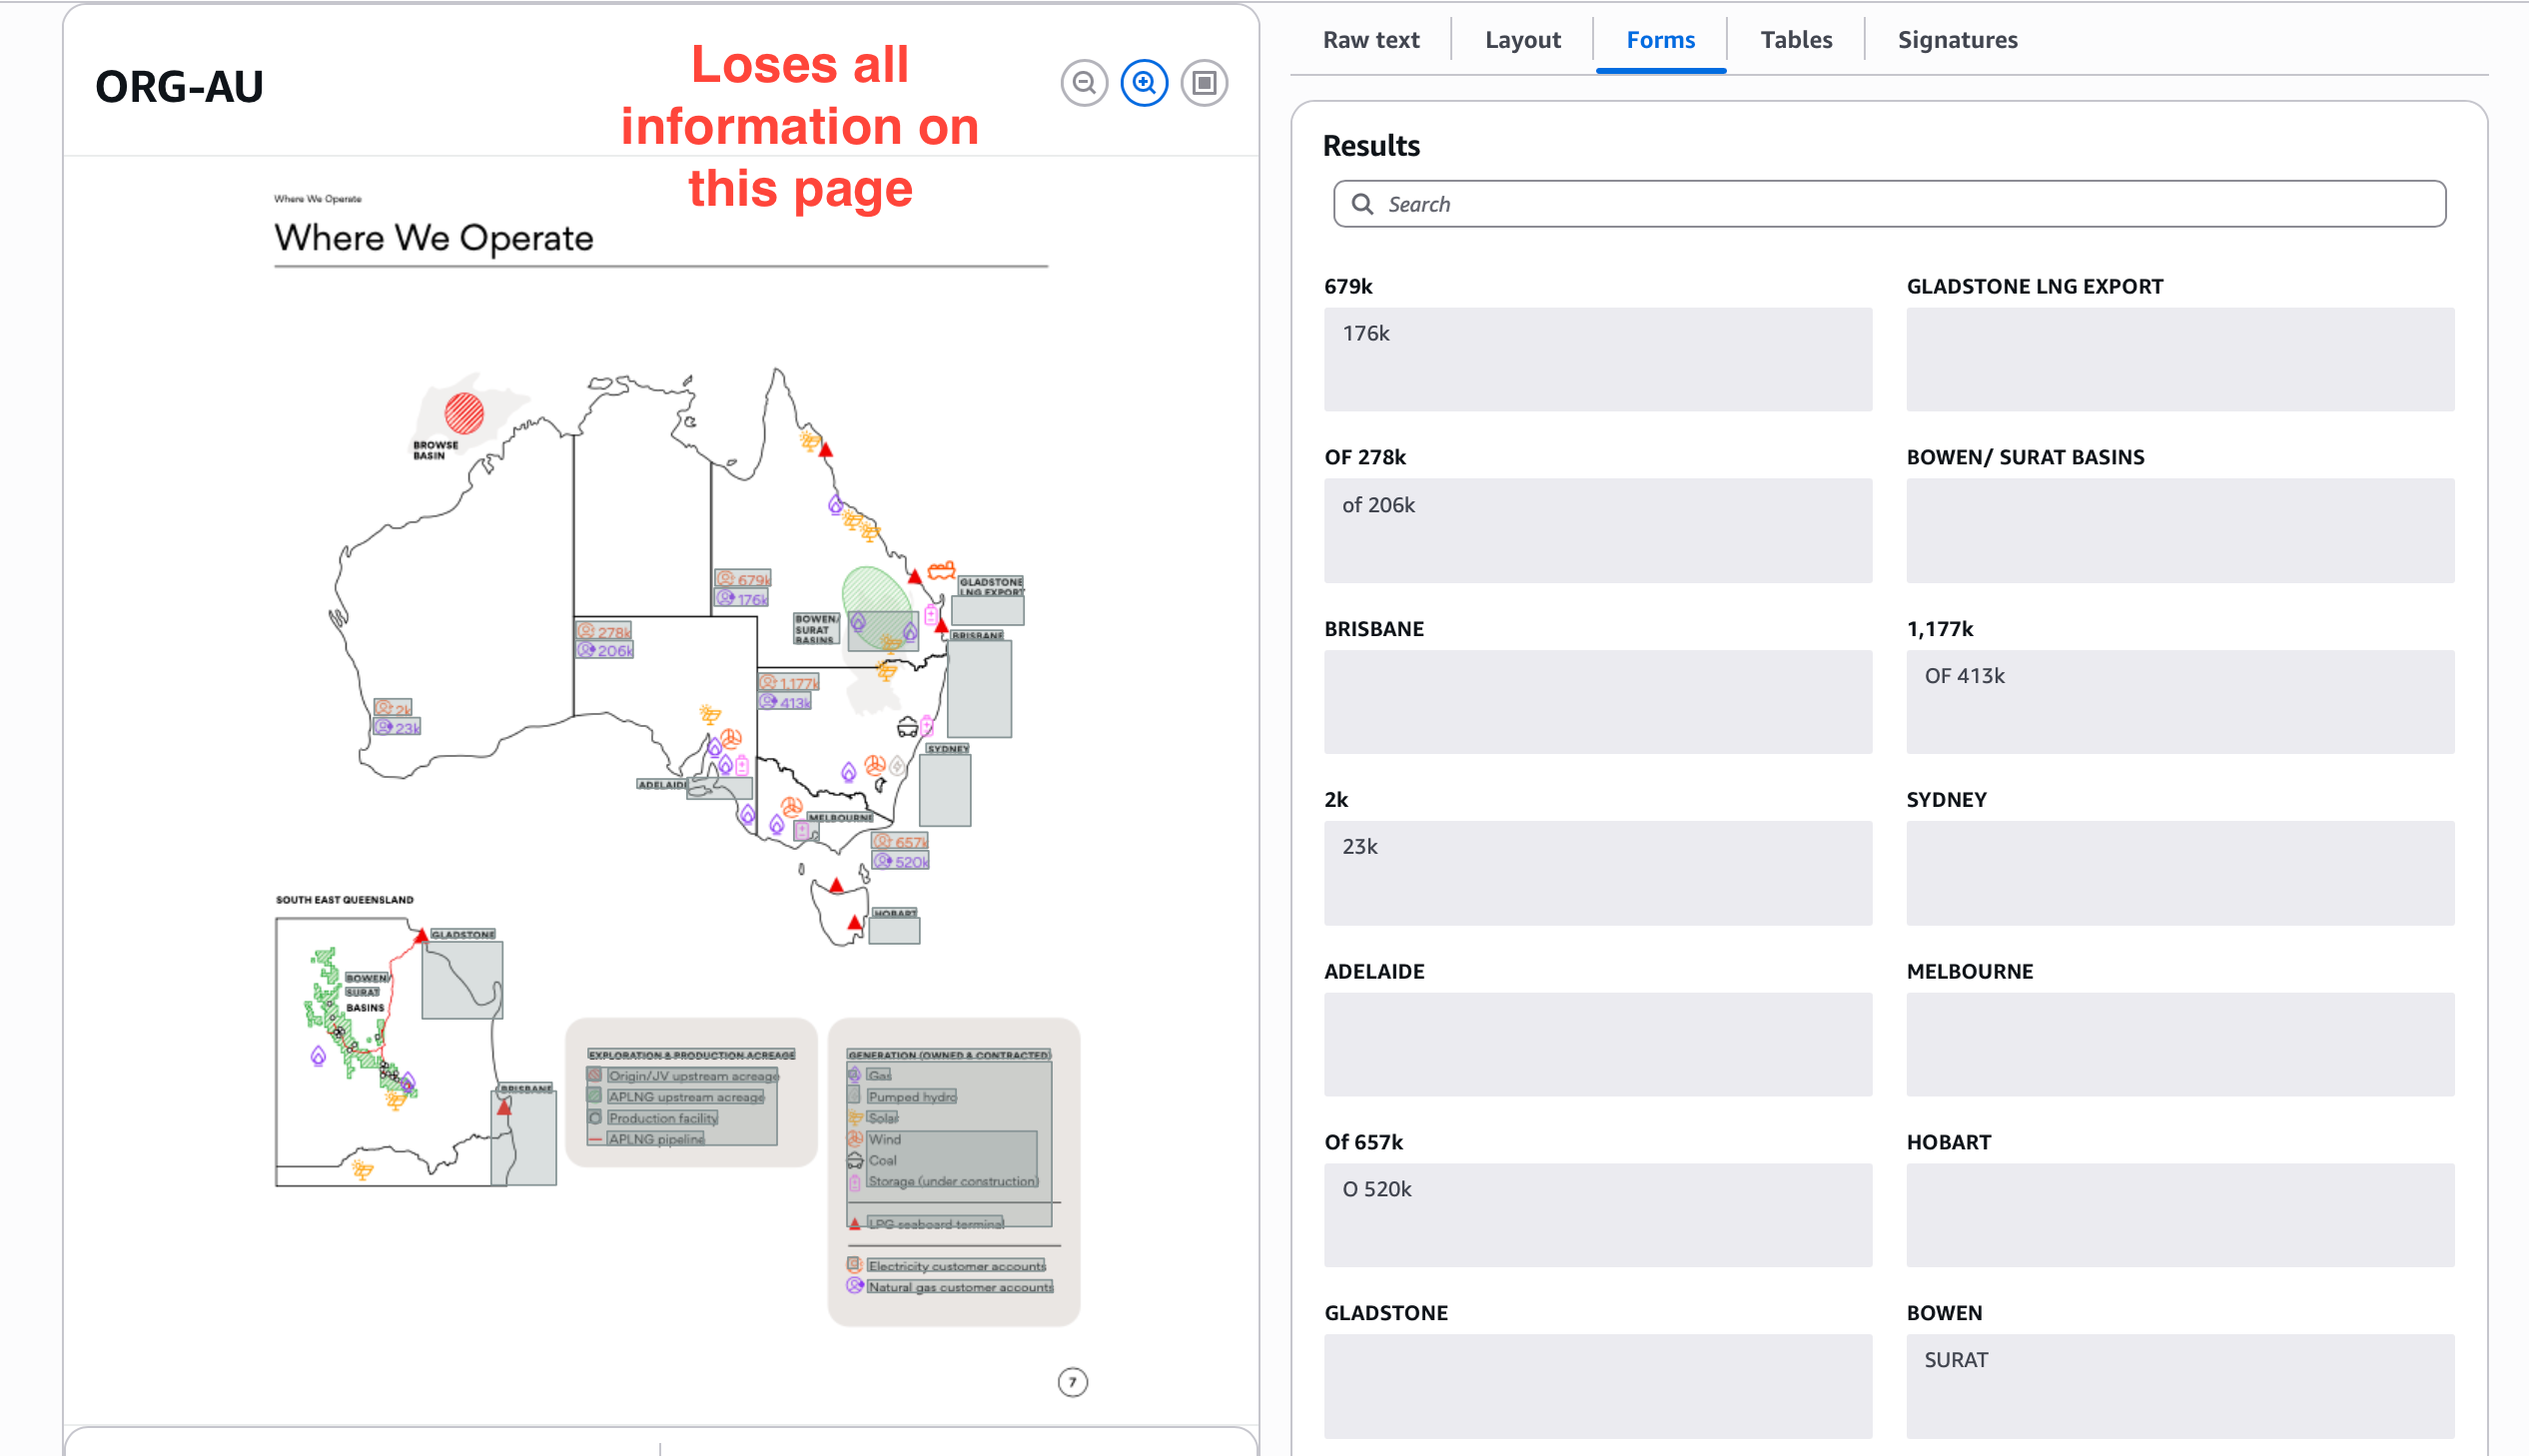The height and width of the screenshot is (1456, 2529).
Task: Select the 679k form result value box
Action: tap(1597, 359)
